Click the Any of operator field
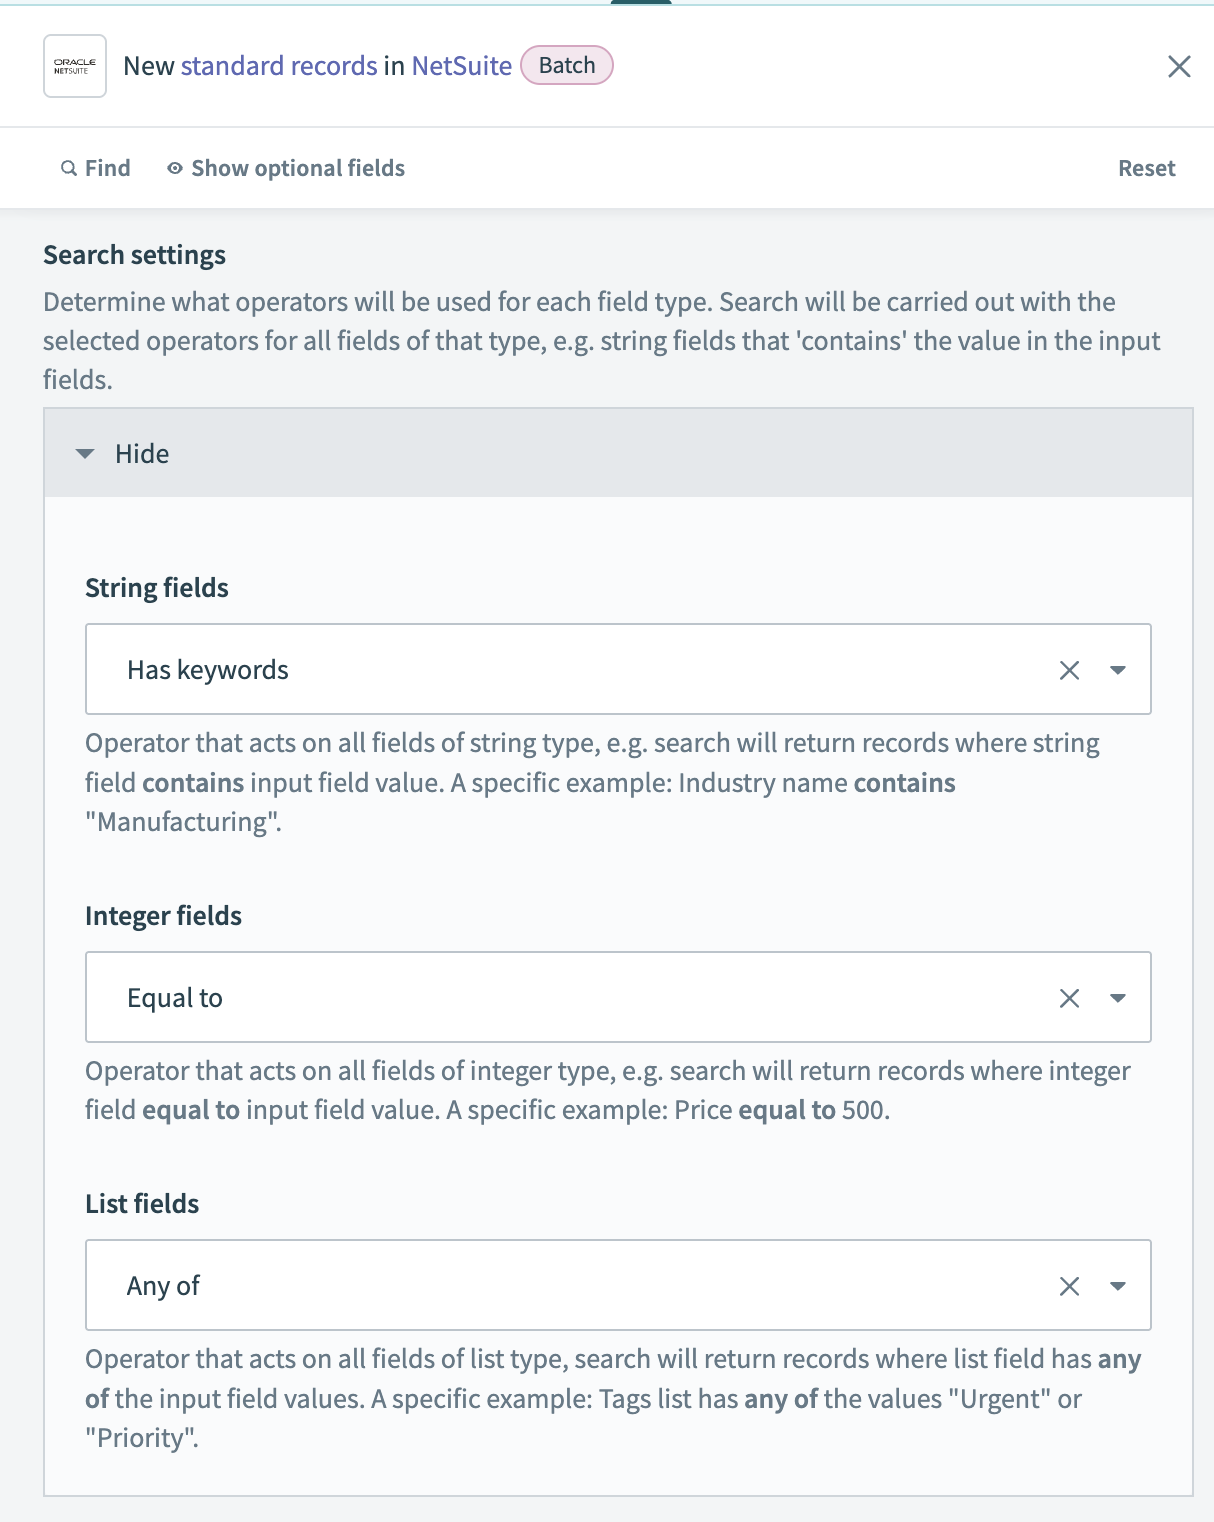Viewport: 1214px width, 1522px height. (x=500, y=1285)
